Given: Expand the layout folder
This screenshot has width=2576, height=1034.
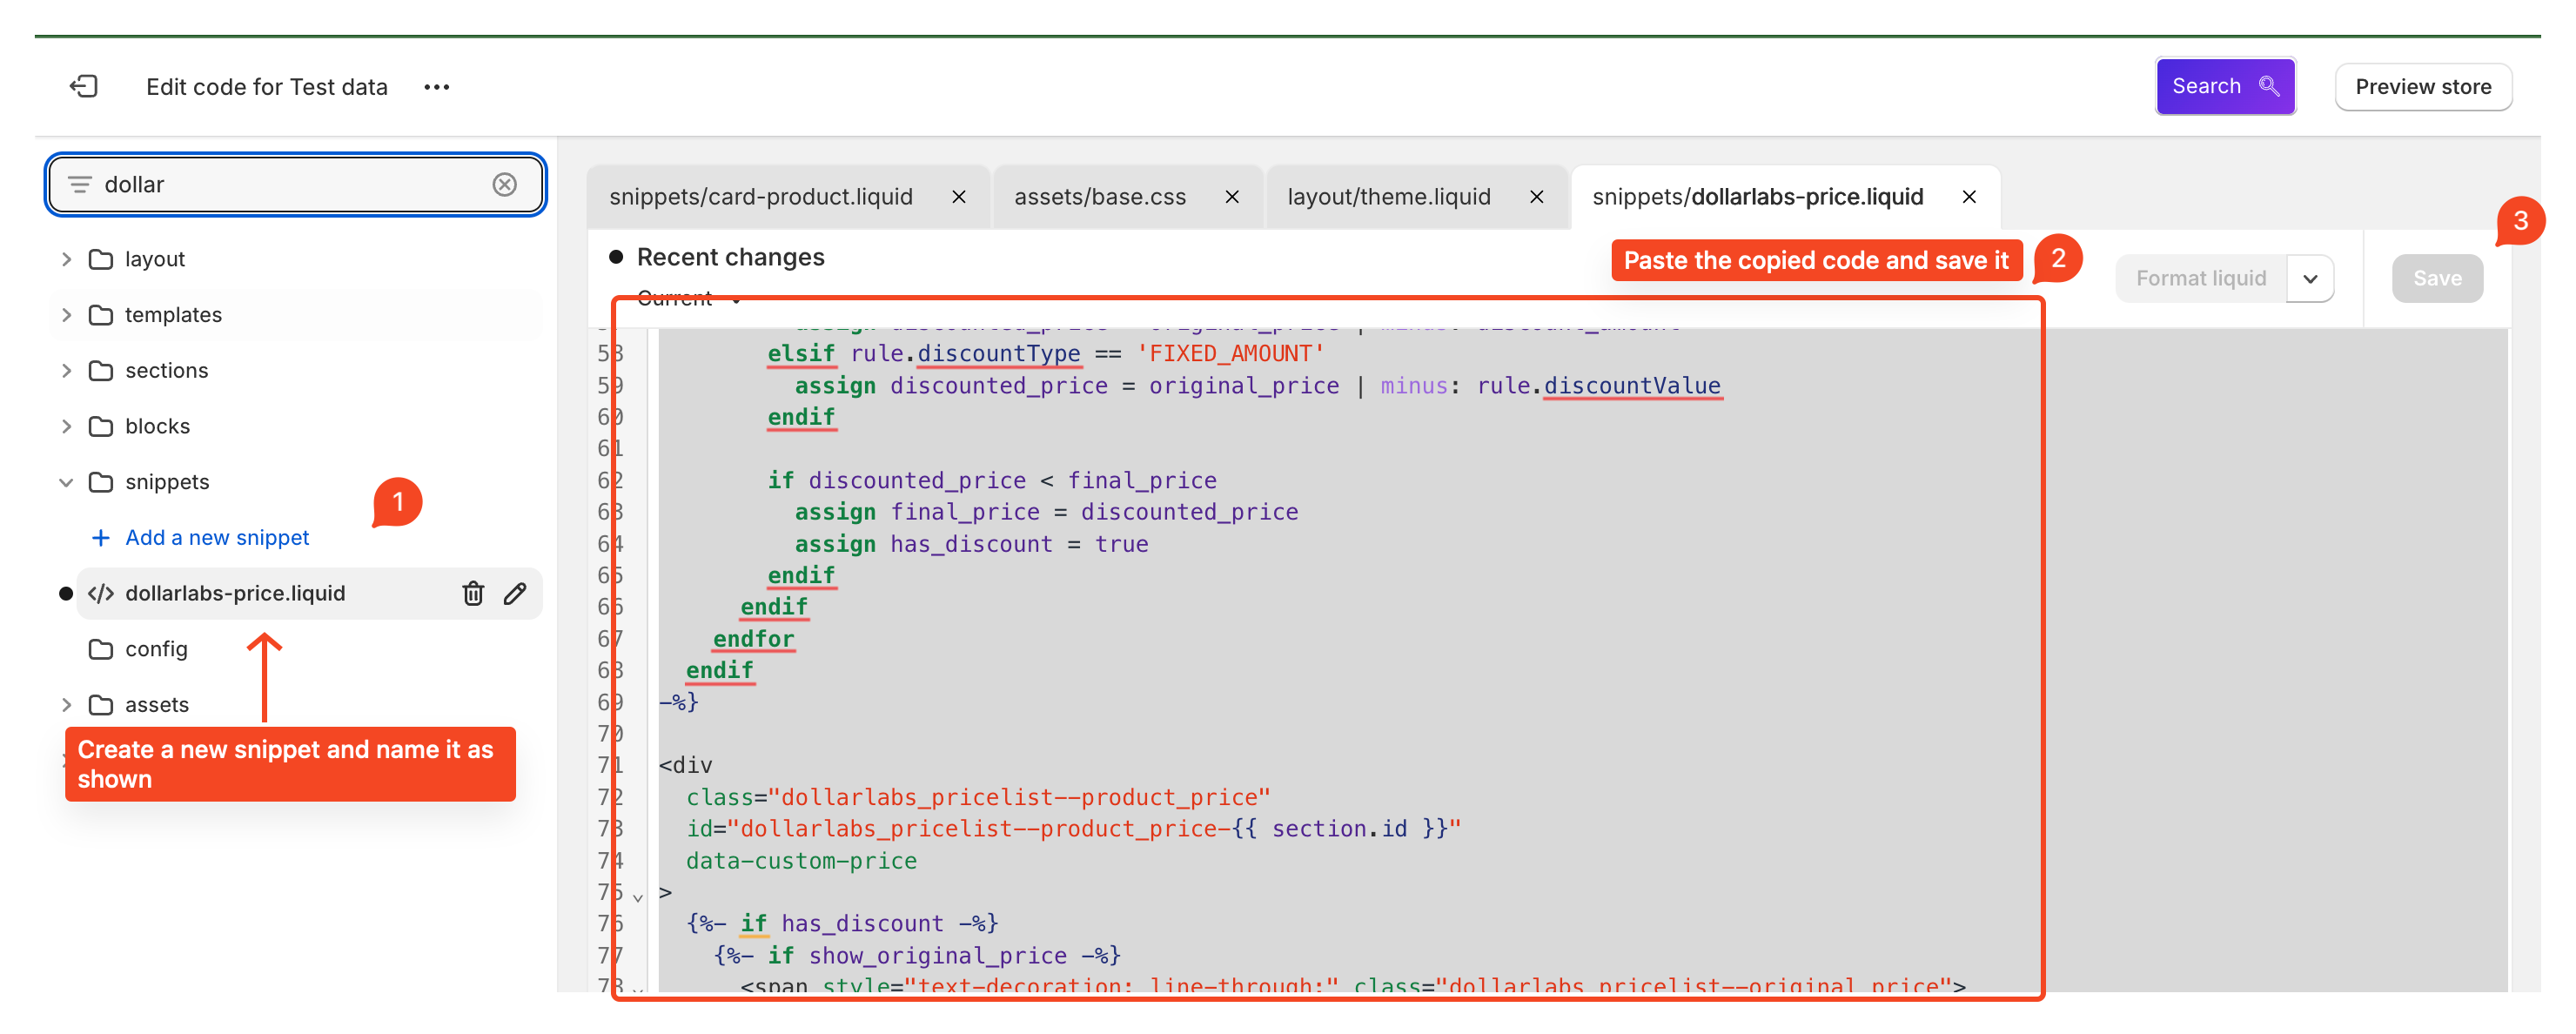Looking at the screenshot, I should [67, 260].
